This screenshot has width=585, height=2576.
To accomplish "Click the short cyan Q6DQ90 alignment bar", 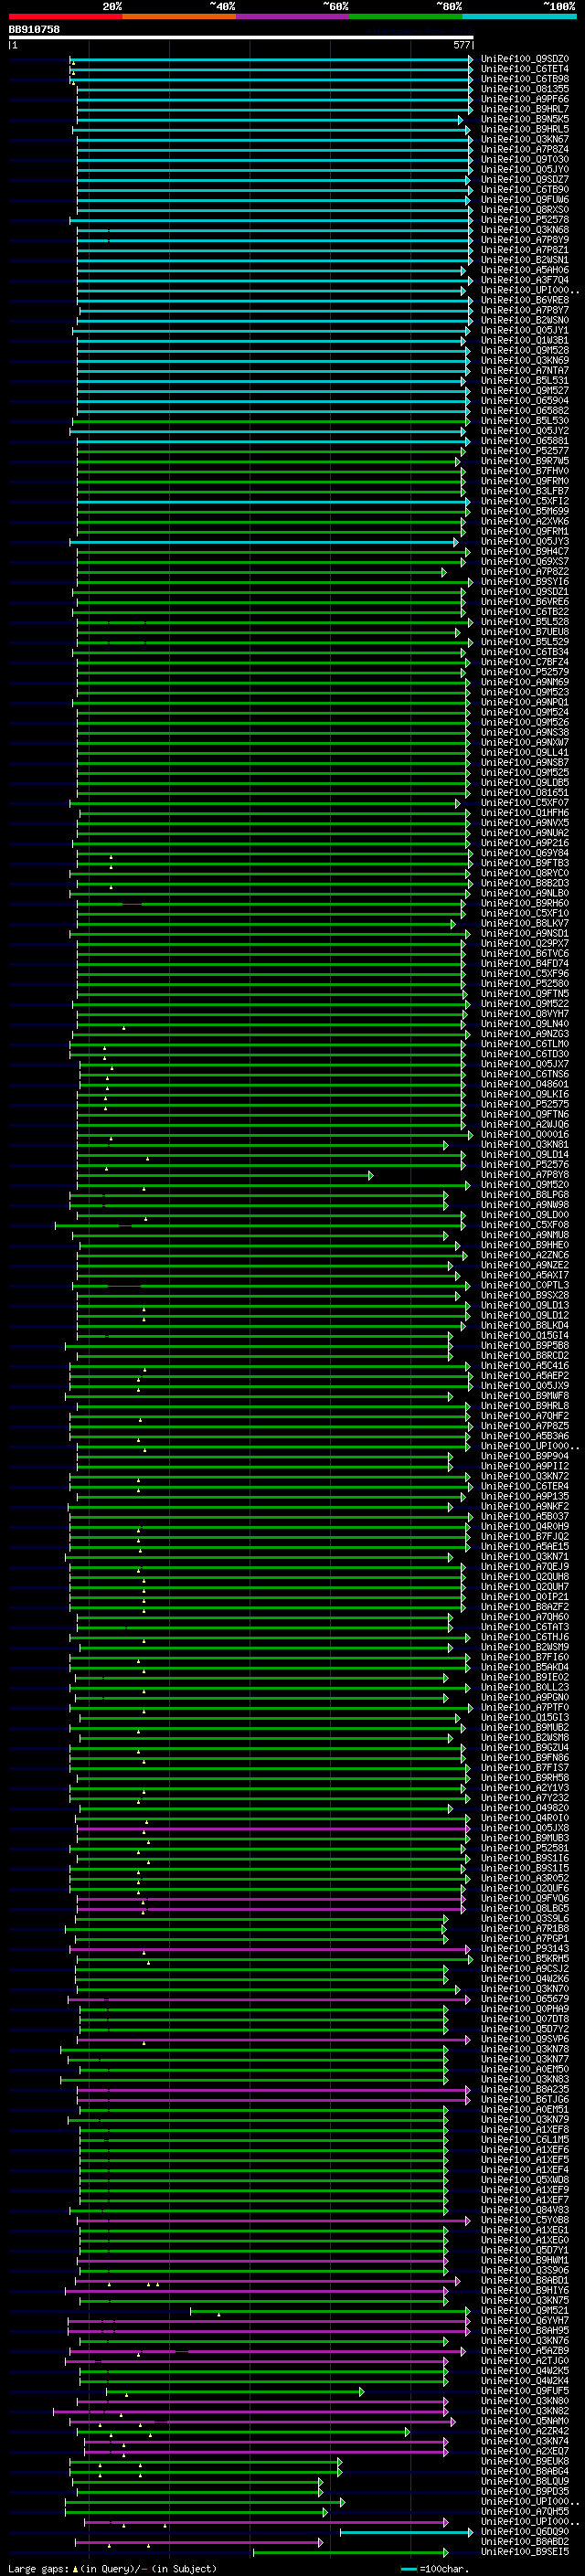I will 406,2532.
